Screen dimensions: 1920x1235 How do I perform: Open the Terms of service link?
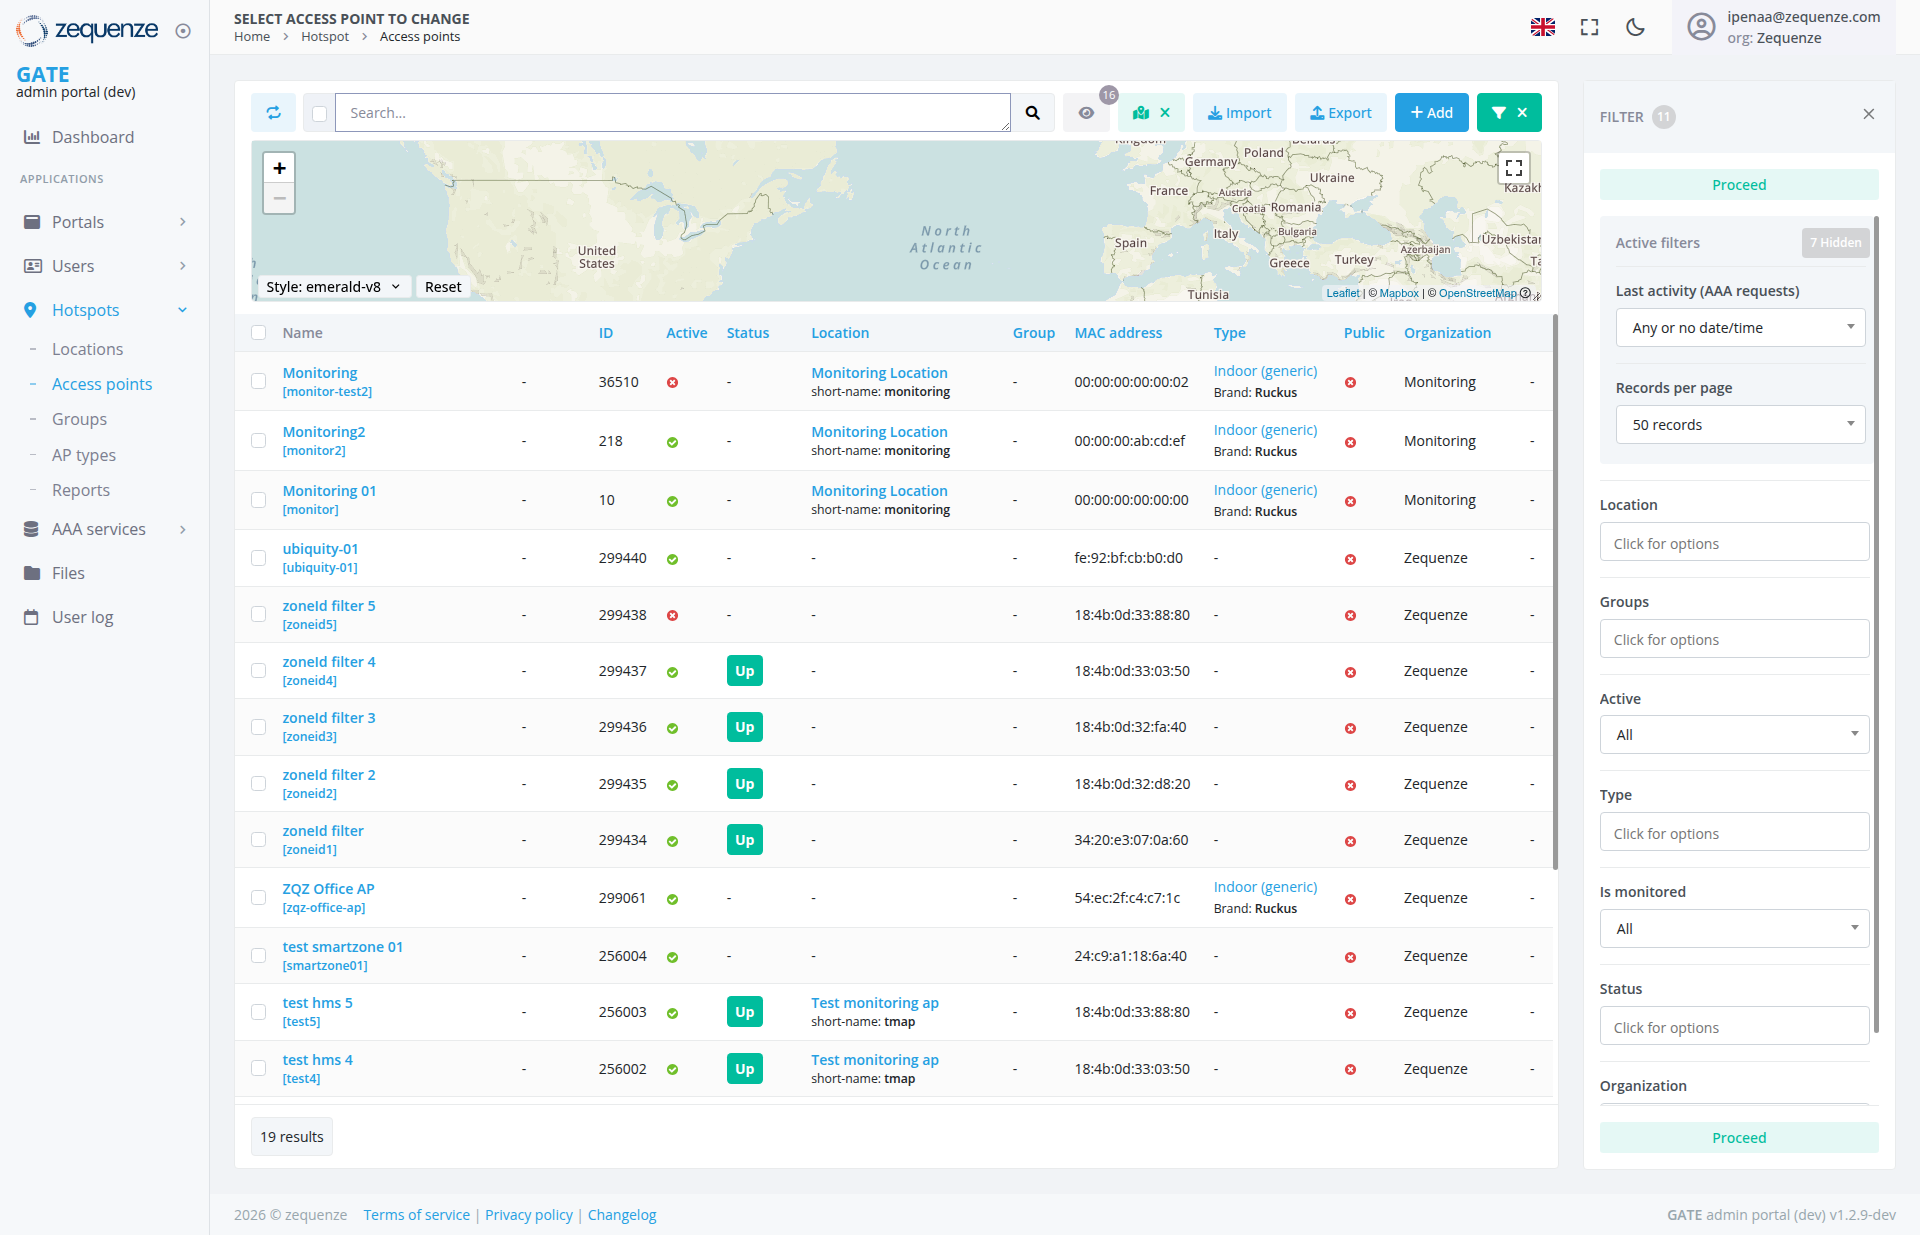[416, 1214]
